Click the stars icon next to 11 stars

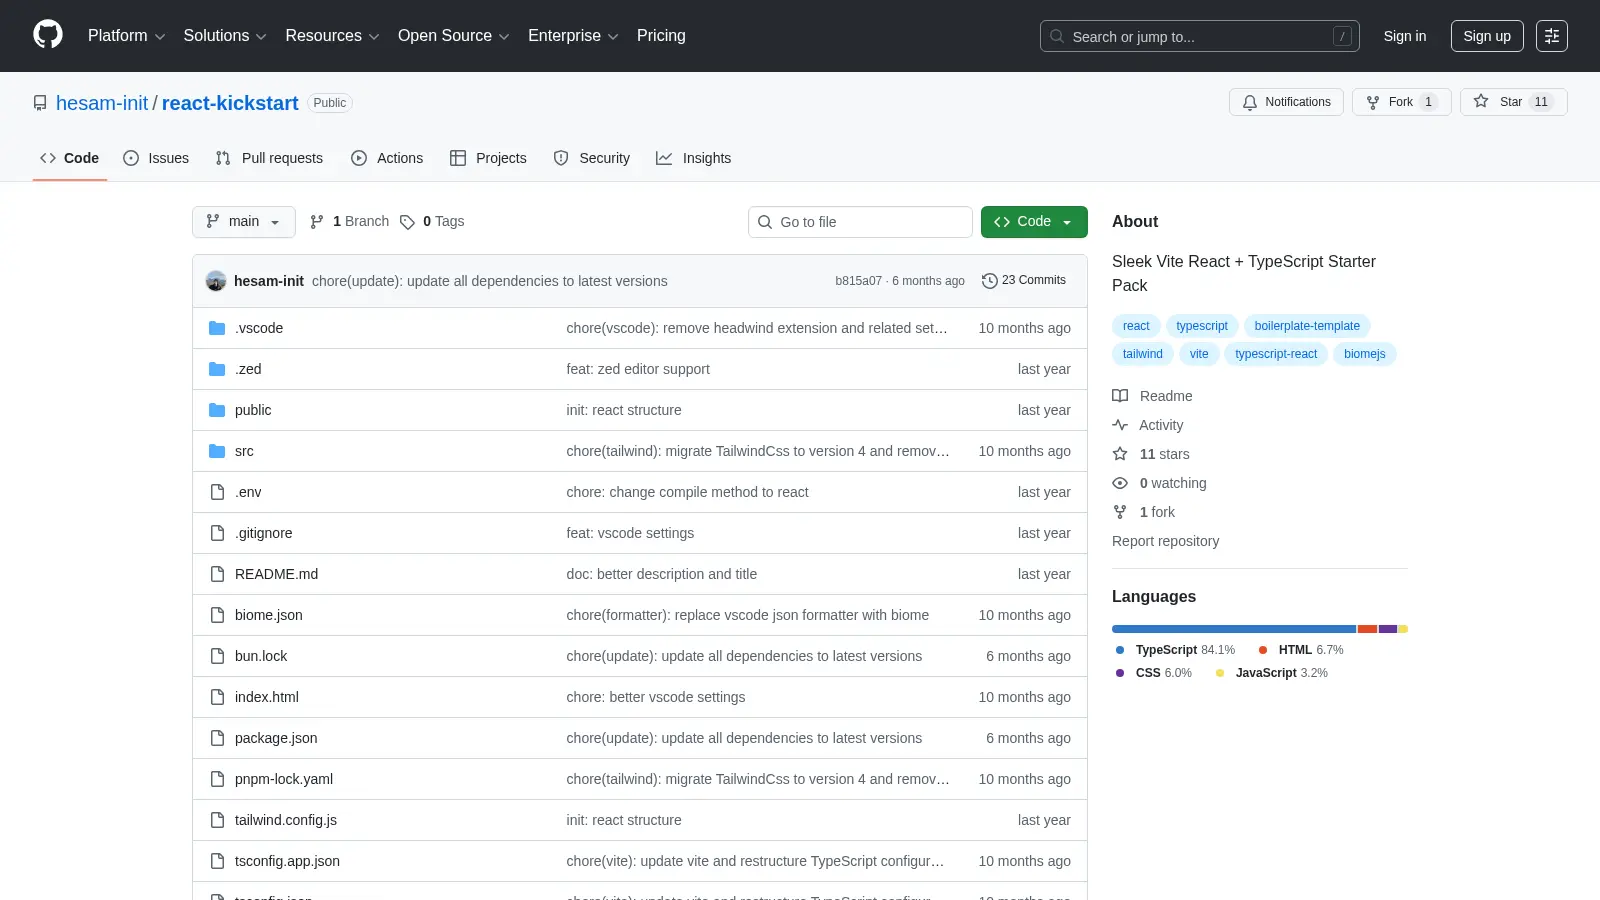tap(1120, 454)
